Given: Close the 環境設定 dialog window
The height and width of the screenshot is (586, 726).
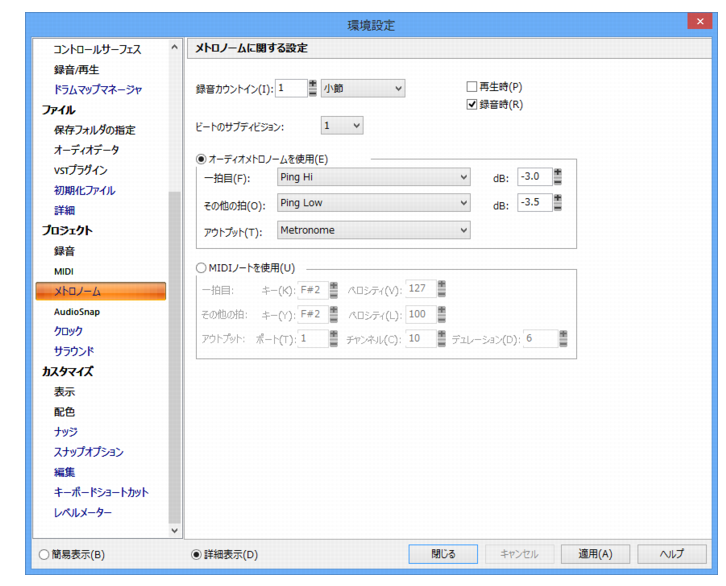Looking at the screenshot, I should coord(700,21).
